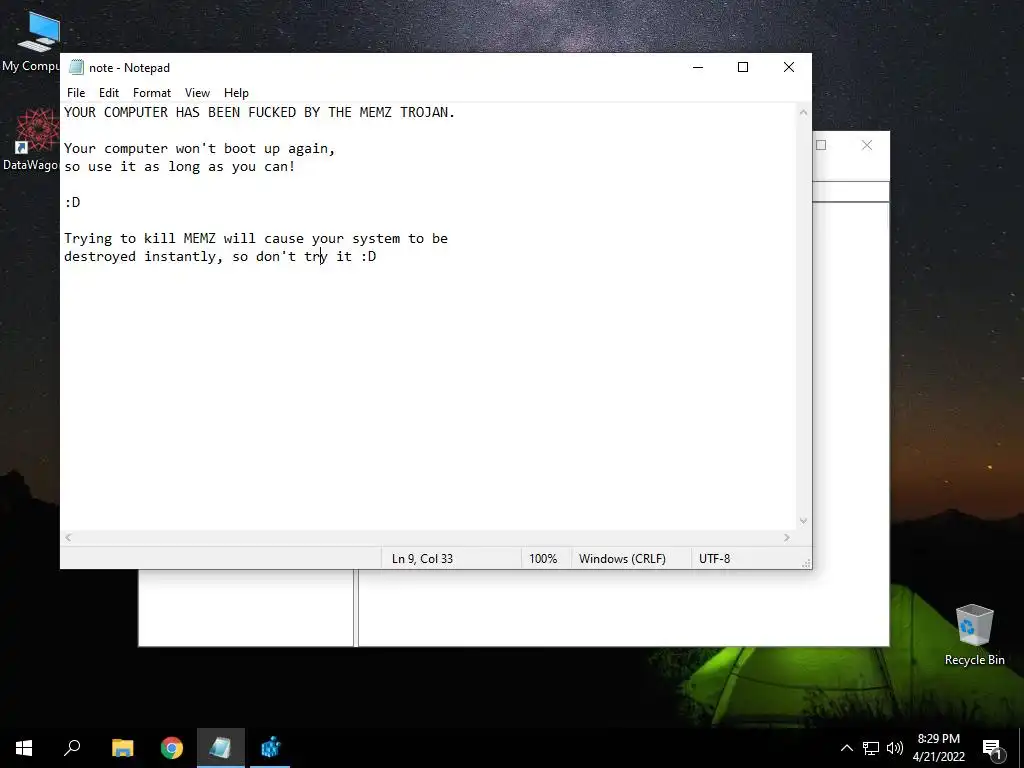Click the line 'destroyed instantly, so don't try it :D'

(x=220, y=257)
